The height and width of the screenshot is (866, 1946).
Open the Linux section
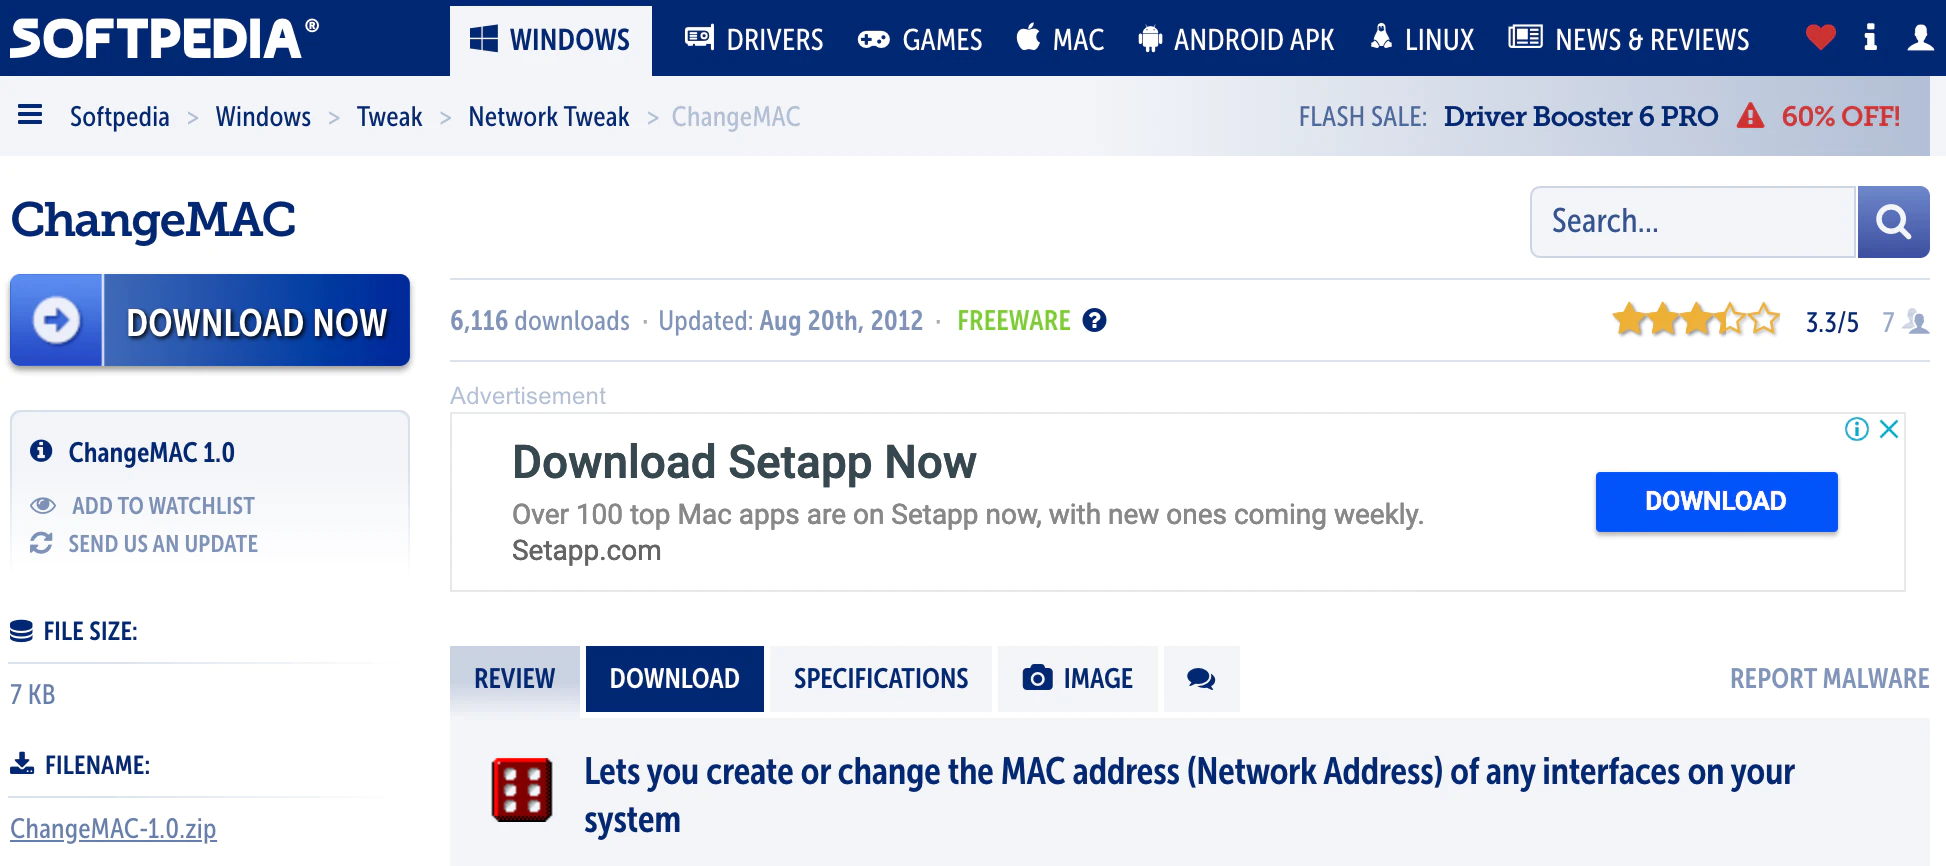[1422, 40]
